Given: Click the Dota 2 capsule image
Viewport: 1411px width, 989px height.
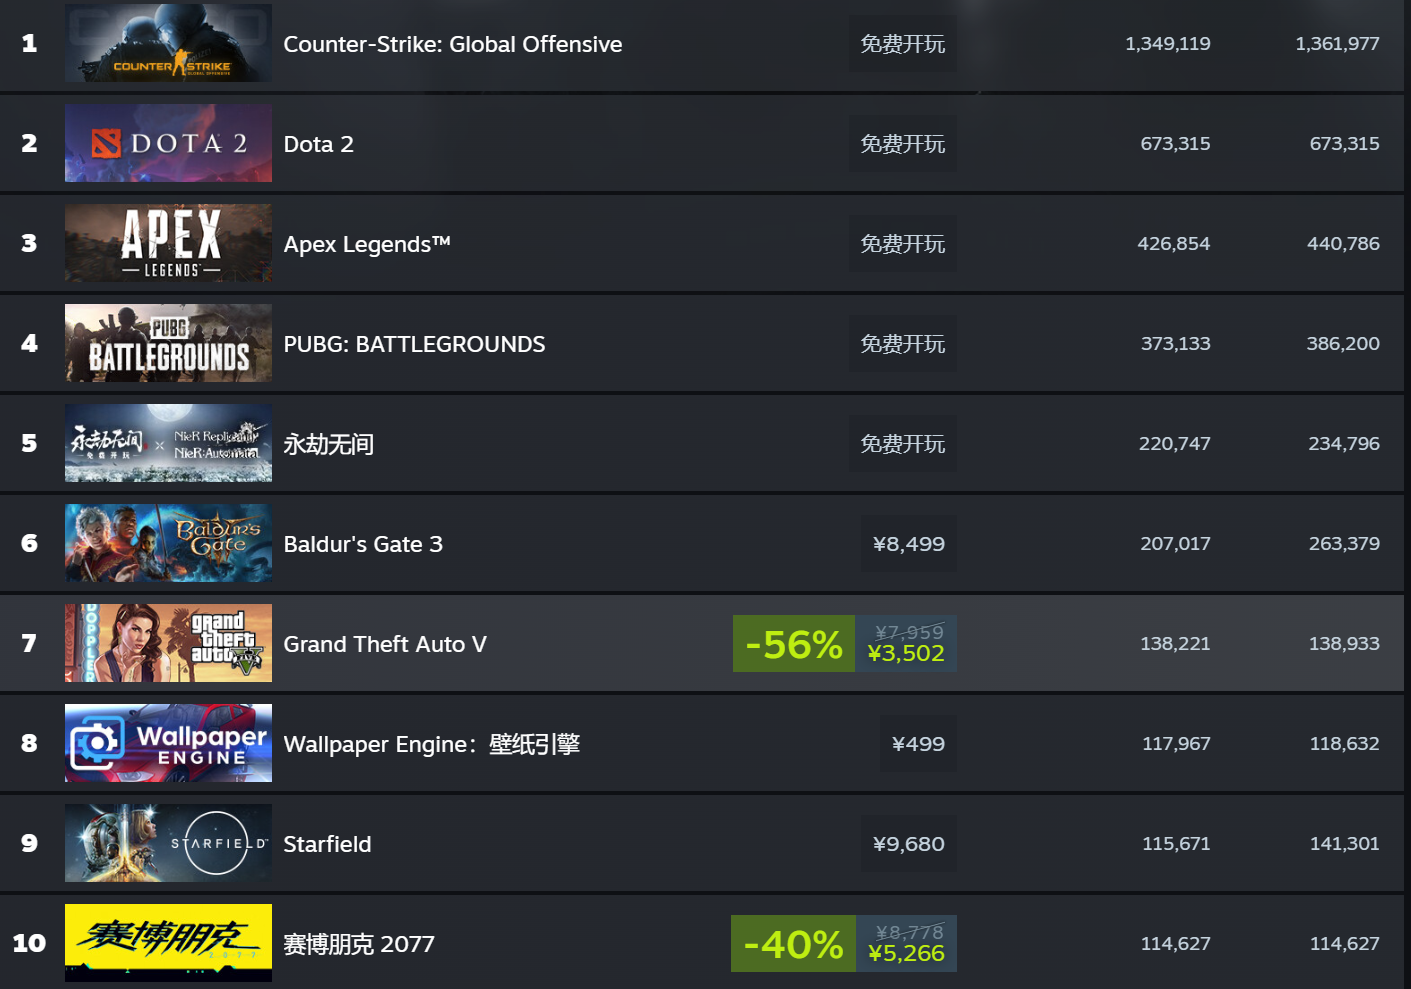Looking at the screenshot, I should tap(168, 143).
